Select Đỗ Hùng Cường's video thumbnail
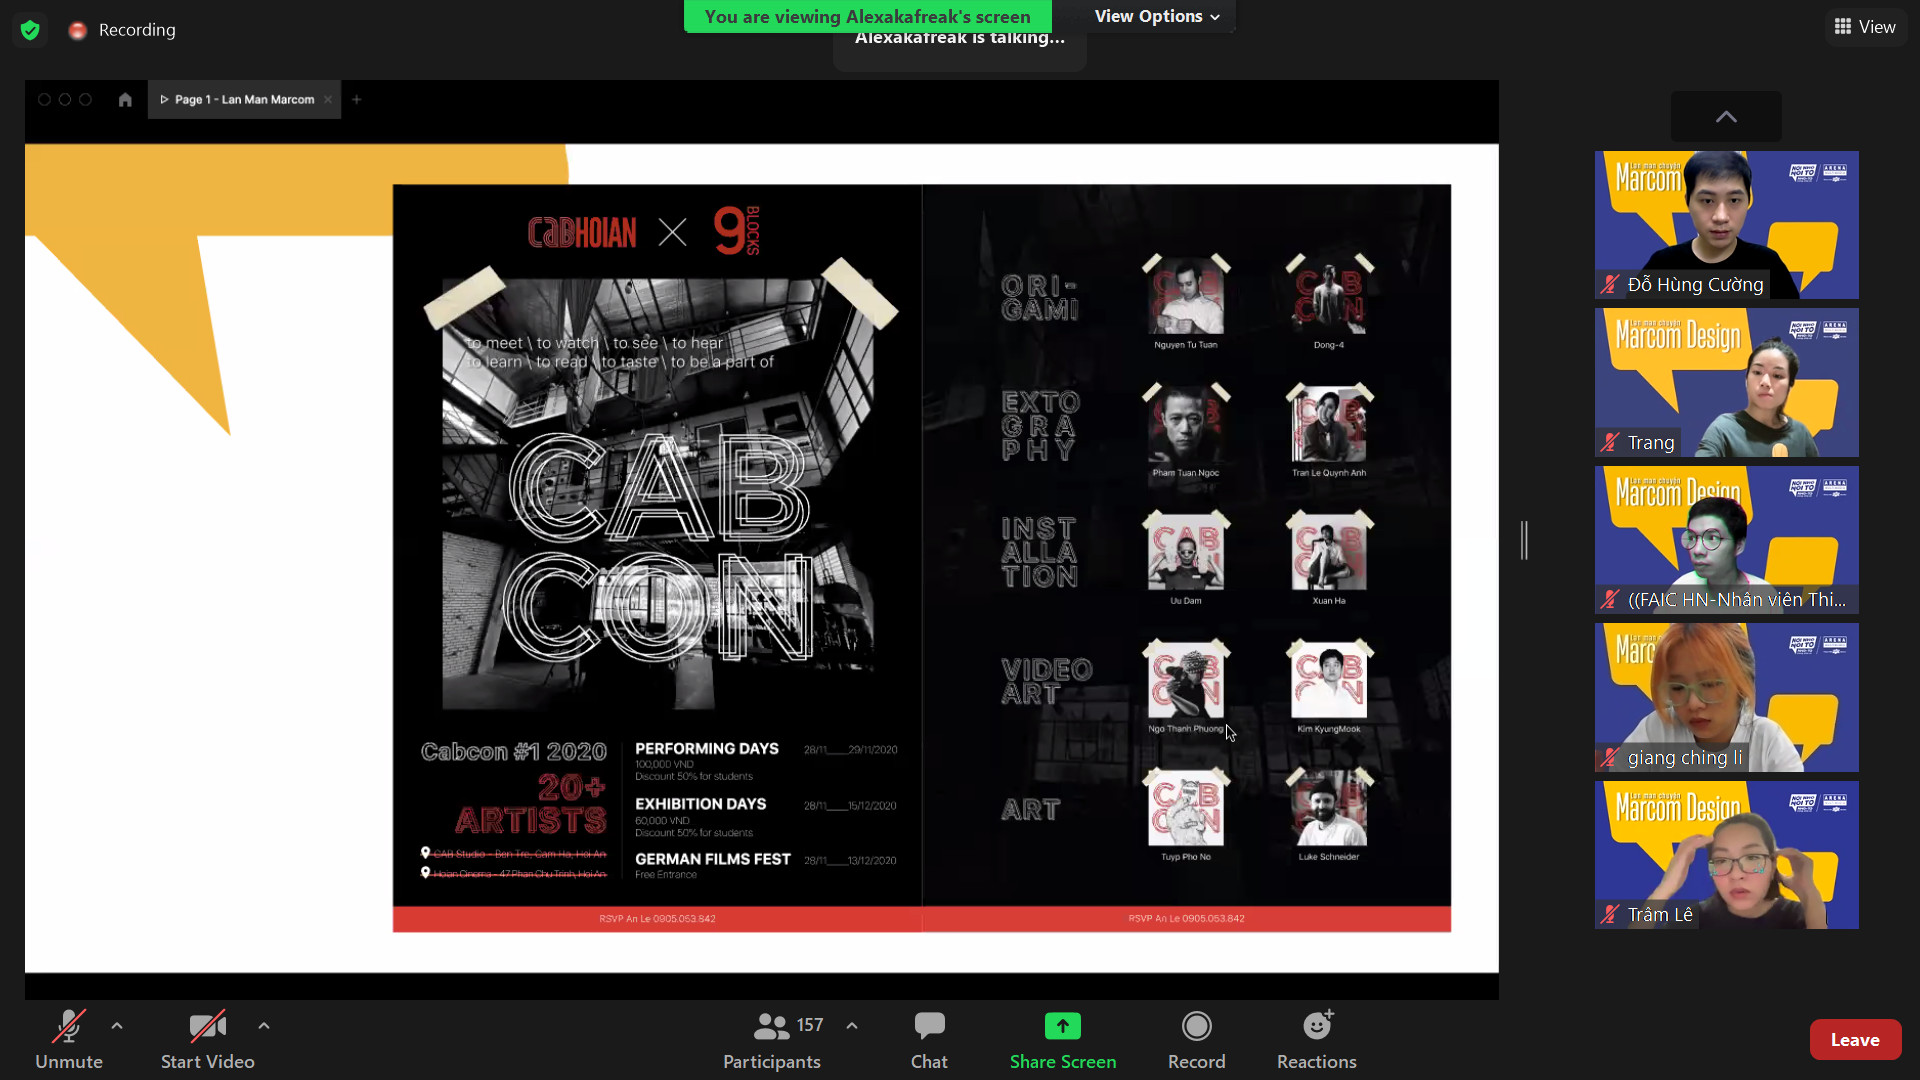The width and height of the screenshot is (1920, 1080). (1727, 225)
